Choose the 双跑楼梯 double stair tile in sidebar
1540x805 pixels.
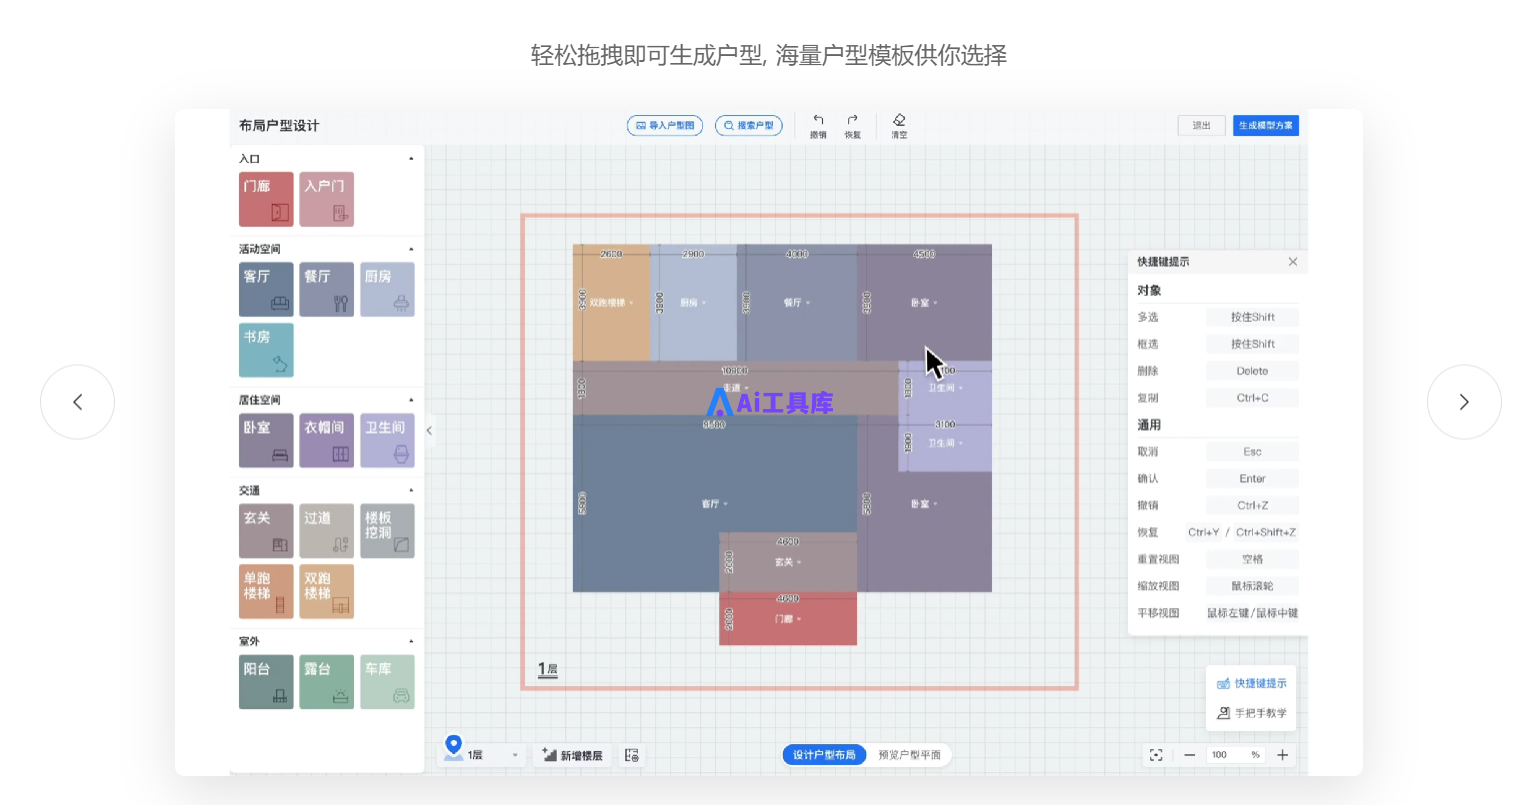(326, 591)
